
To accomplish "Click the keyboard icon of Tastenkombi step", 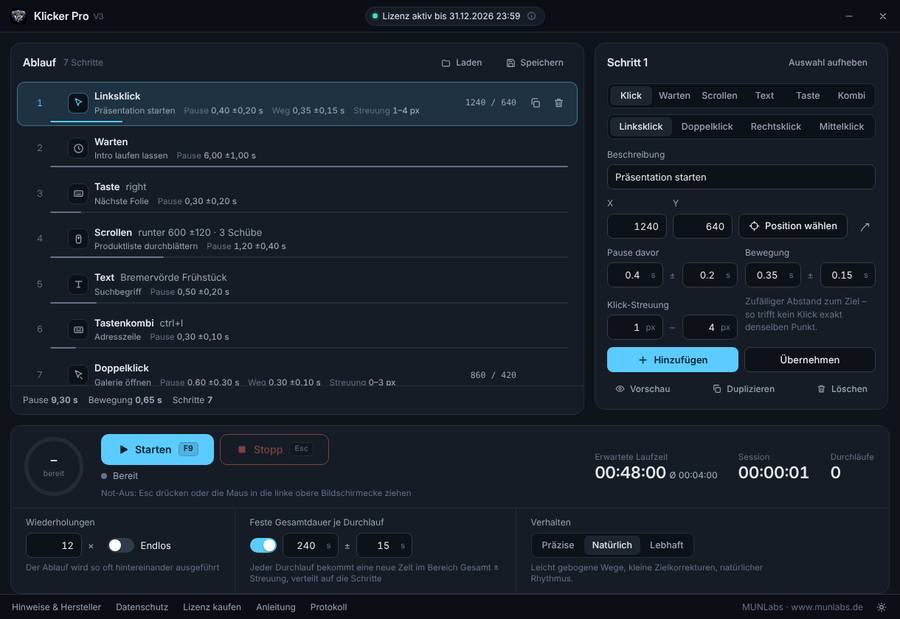I will [x=78, y=330].
